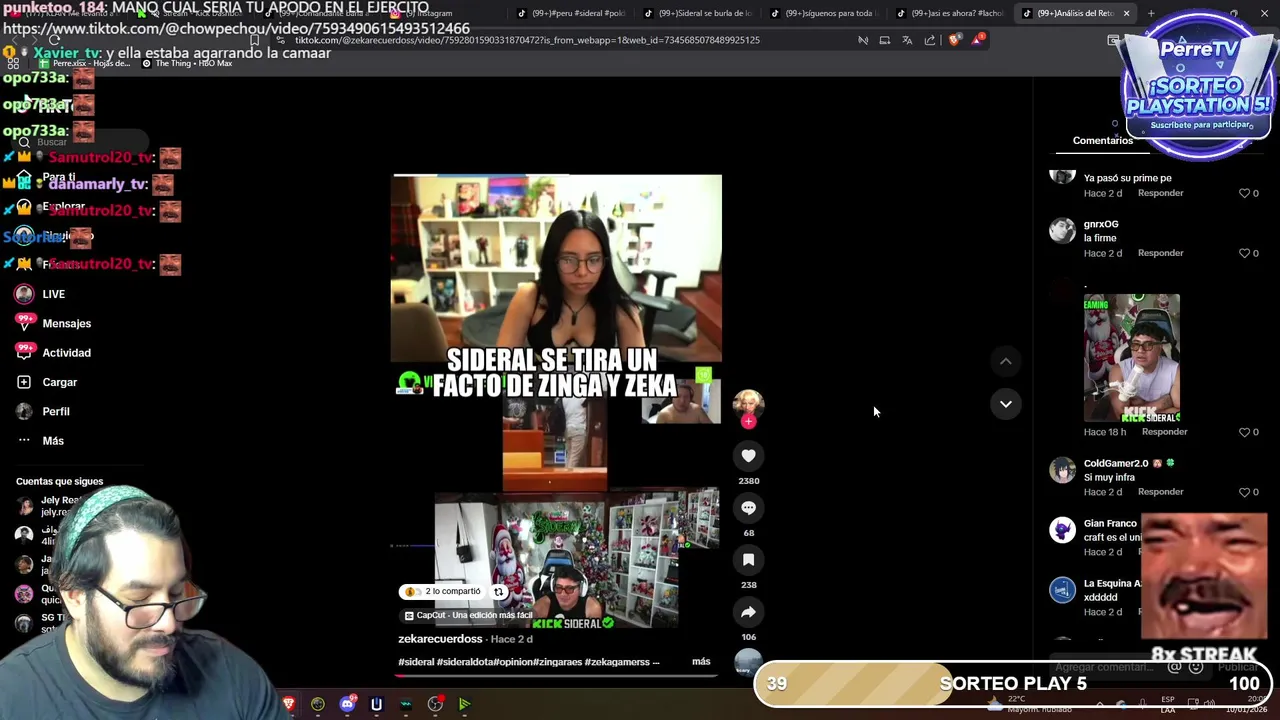The height and width of the screenshot is (720, 1280).
Task: Open Gian Franco's profile avatar
Action: [x=1062, y=529]
